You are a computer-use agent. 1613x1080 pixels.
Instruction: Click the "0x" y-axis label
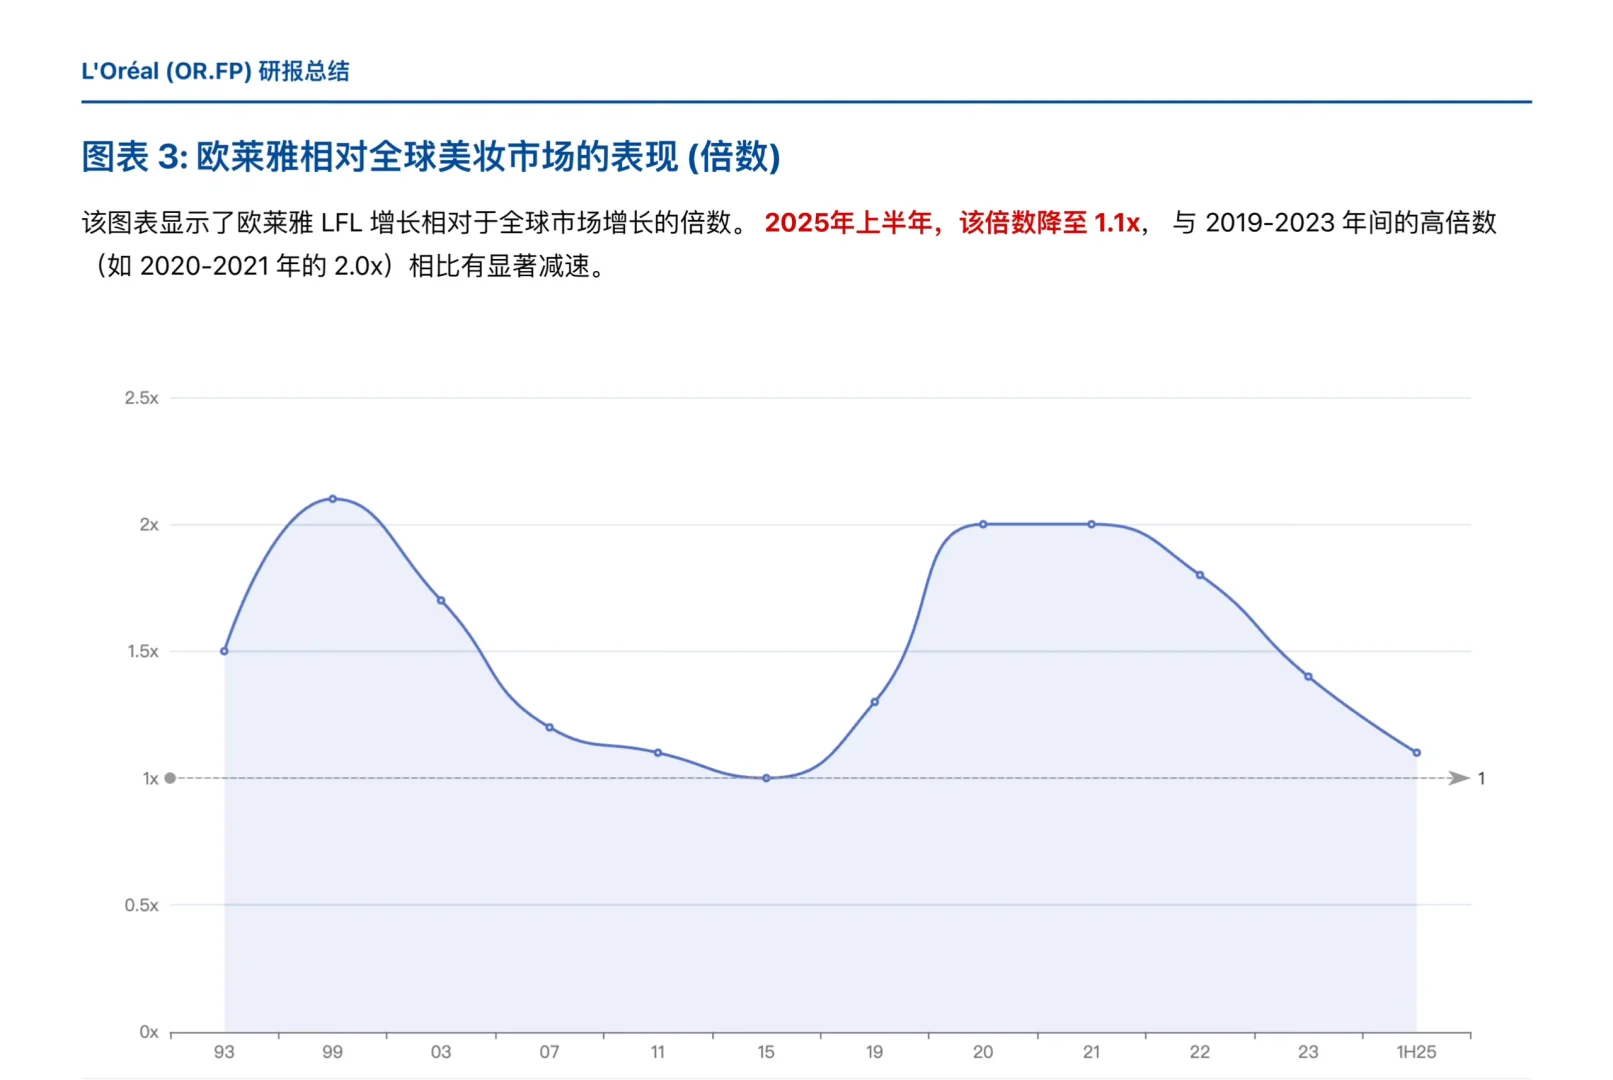pyautogui.click(x=149, y=1032)
